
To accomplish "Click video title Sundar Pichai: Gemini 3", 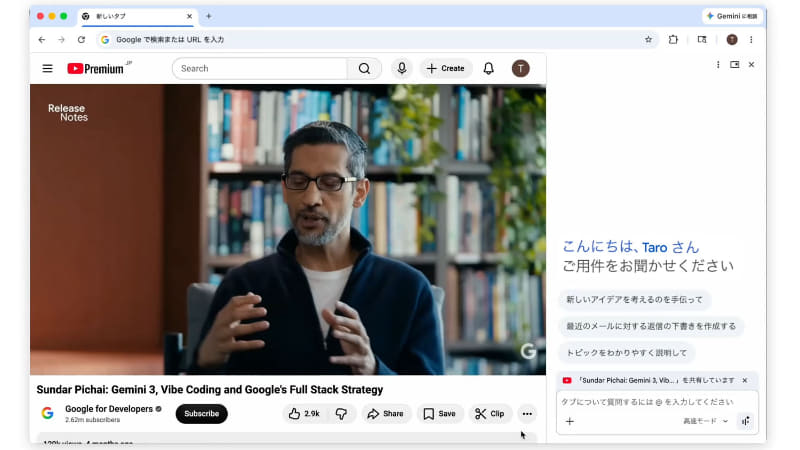I will coord(210,390).
